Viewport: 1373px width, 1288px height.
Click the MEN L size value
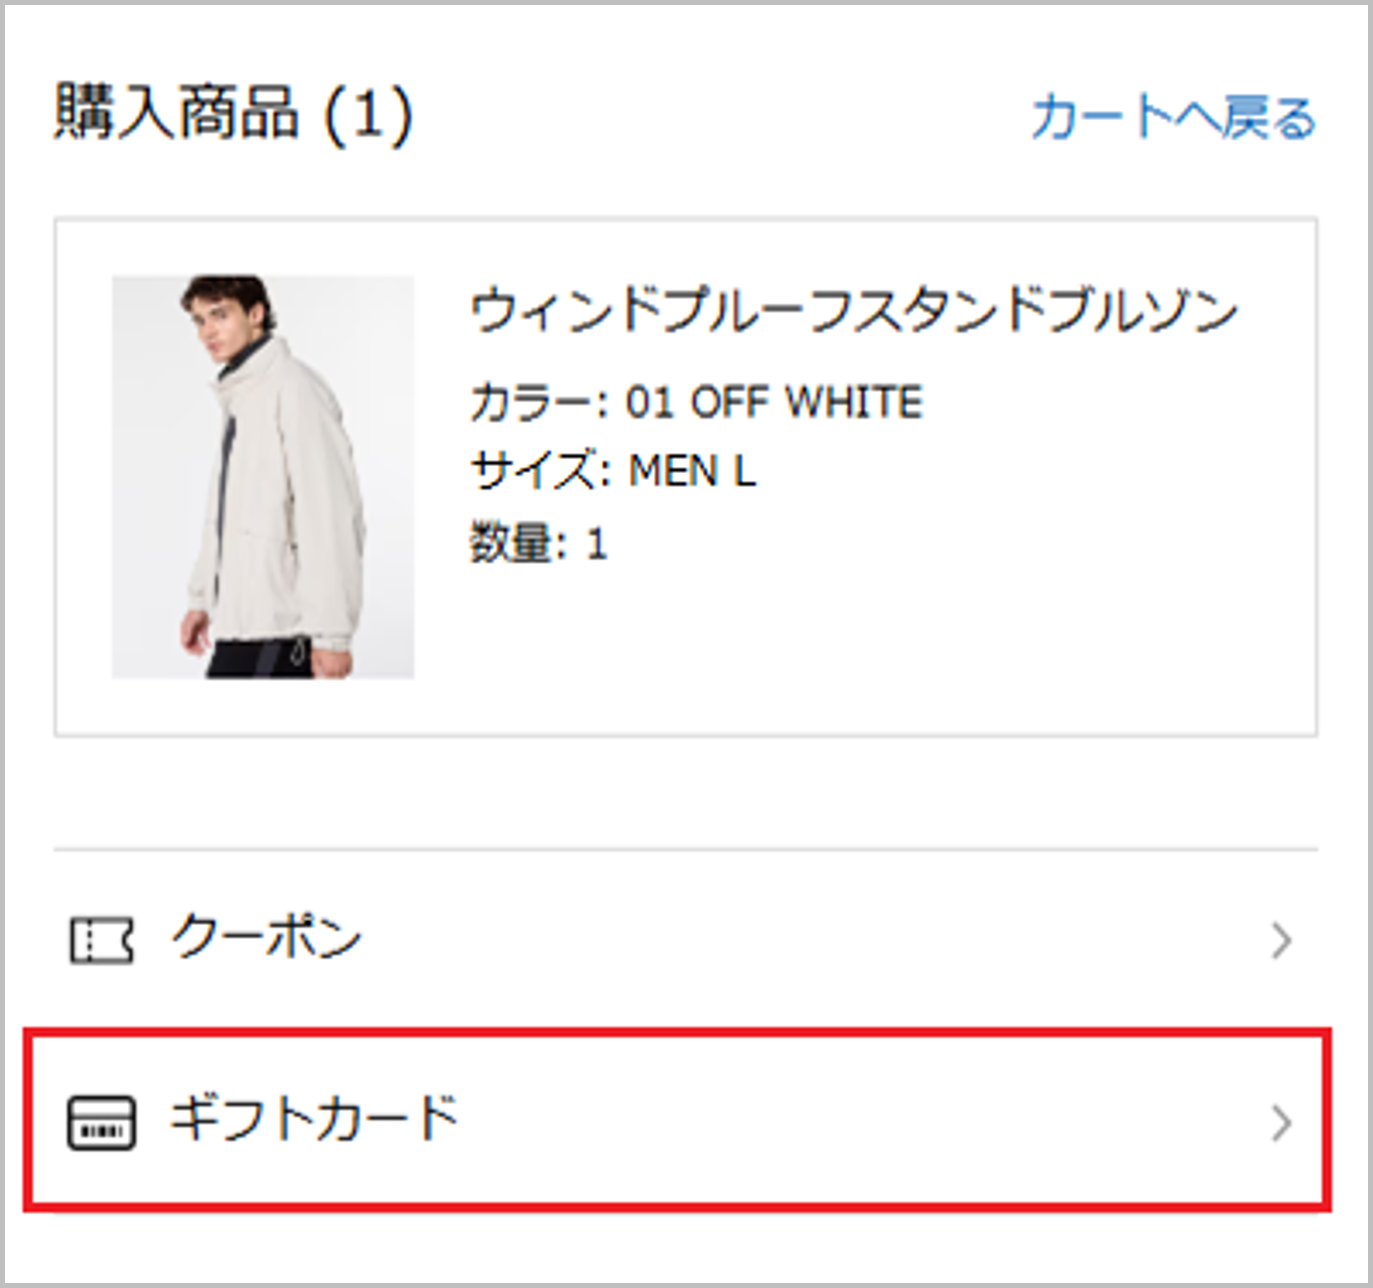pyautogui.click(x=692, y=471)
